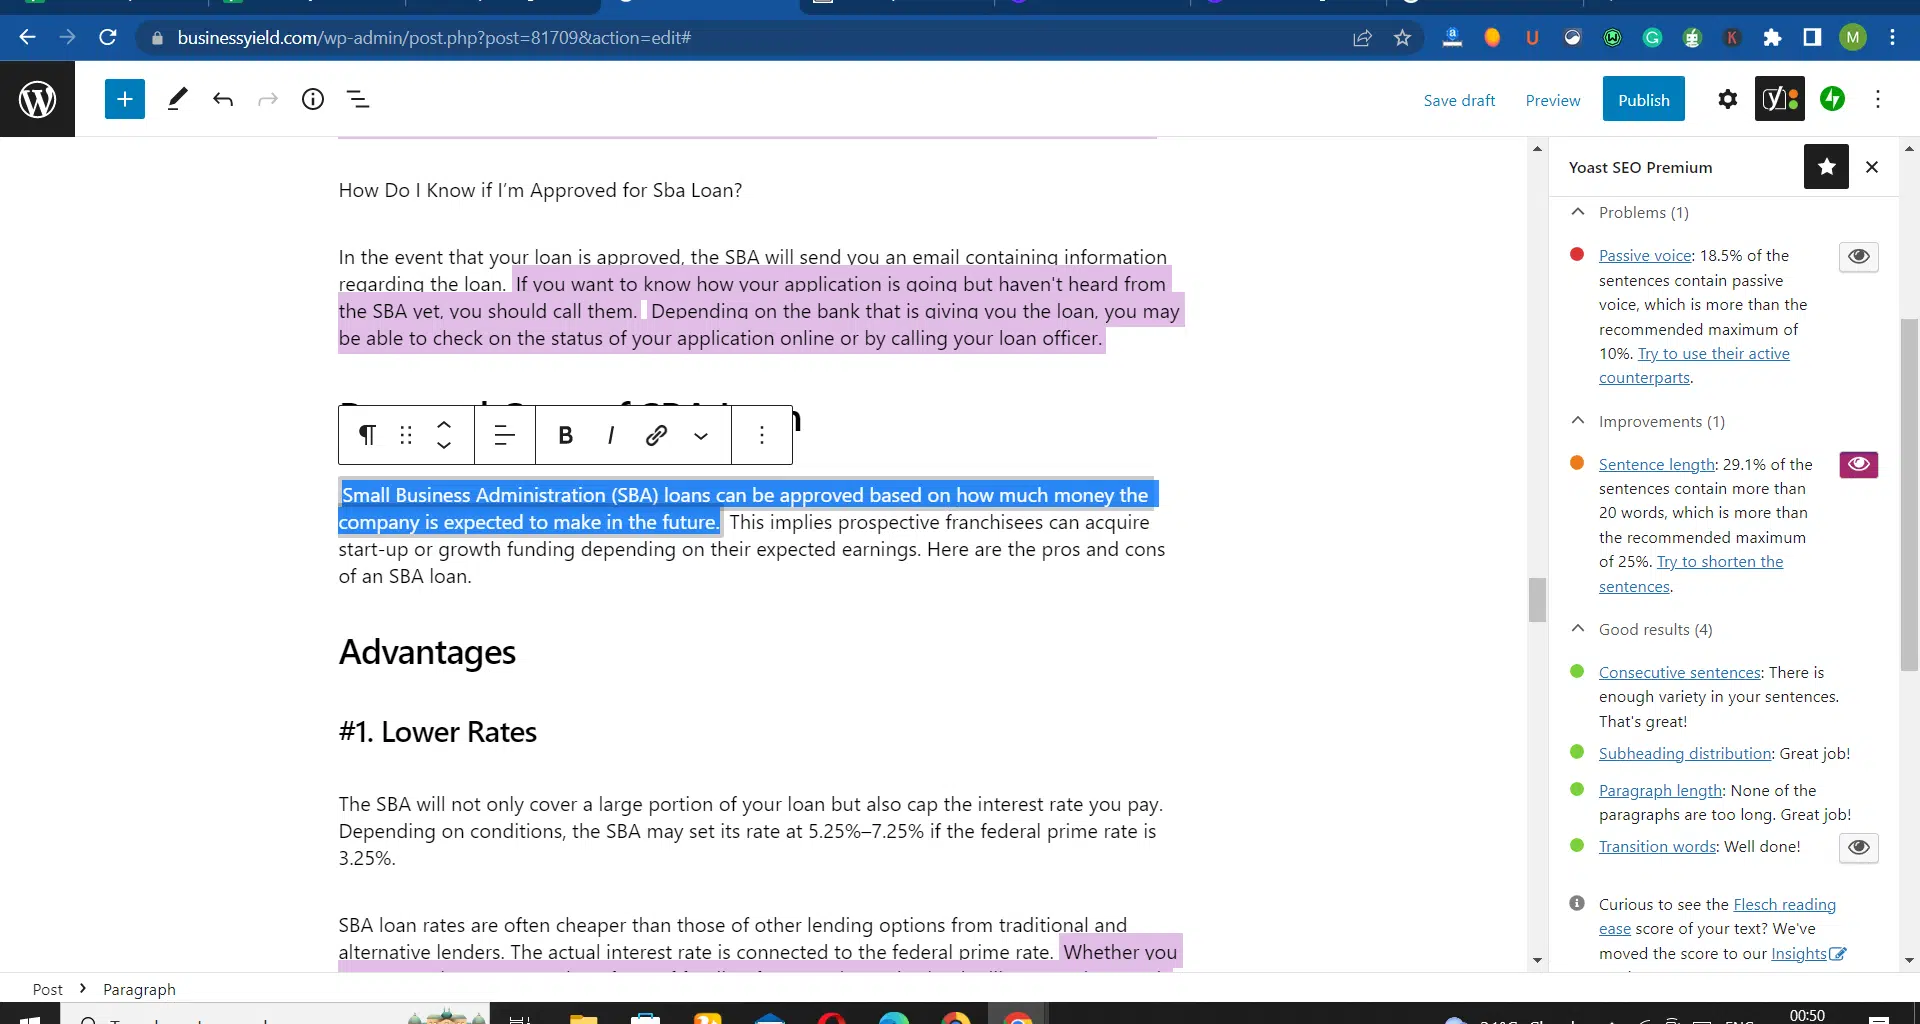The height and width of the screenshot is (1024, 1920).
Task: Click the Save draft link
Action: 1459,100
